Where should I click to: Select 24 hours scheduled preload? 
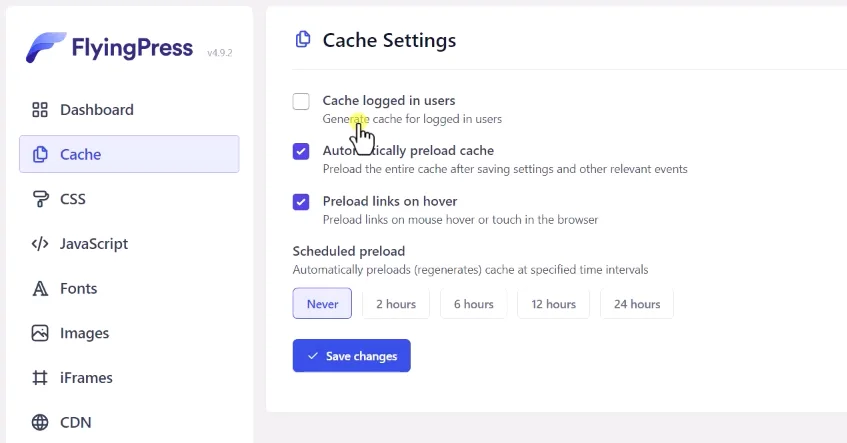637,304
